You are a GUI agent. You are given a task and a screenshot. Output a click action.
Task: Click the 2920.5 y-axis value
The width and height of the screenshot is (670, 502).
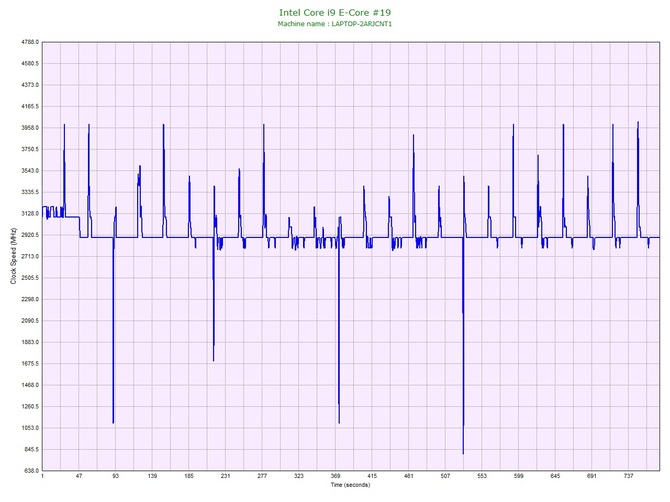click(x=30, y=235)
